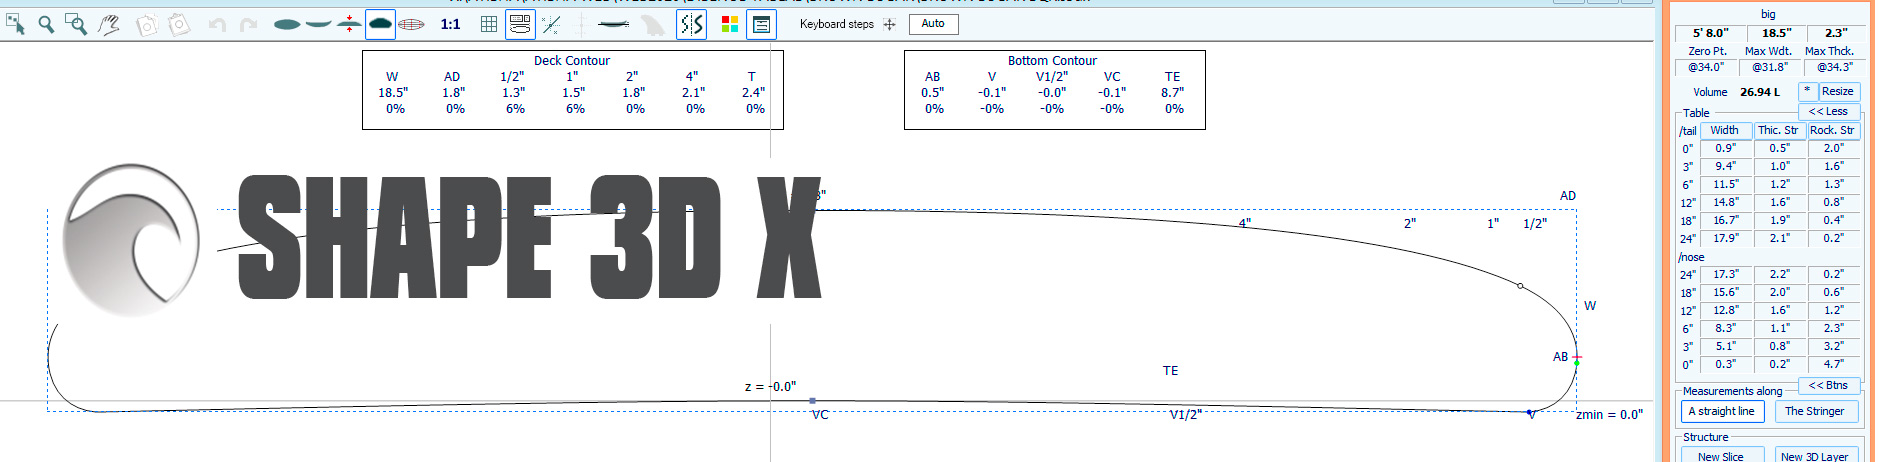Select the Width table column header
This screenshot has width=1903, height=462.
[x=1724, y=130]
